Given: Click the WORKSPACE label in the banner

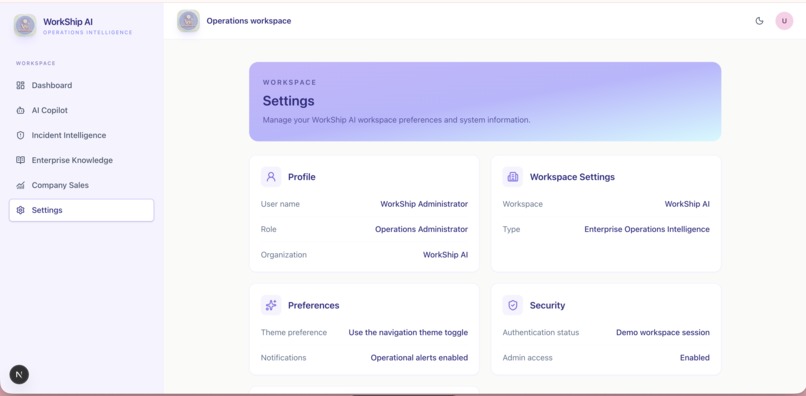Looking at the screenshot, I should (289, 82).
